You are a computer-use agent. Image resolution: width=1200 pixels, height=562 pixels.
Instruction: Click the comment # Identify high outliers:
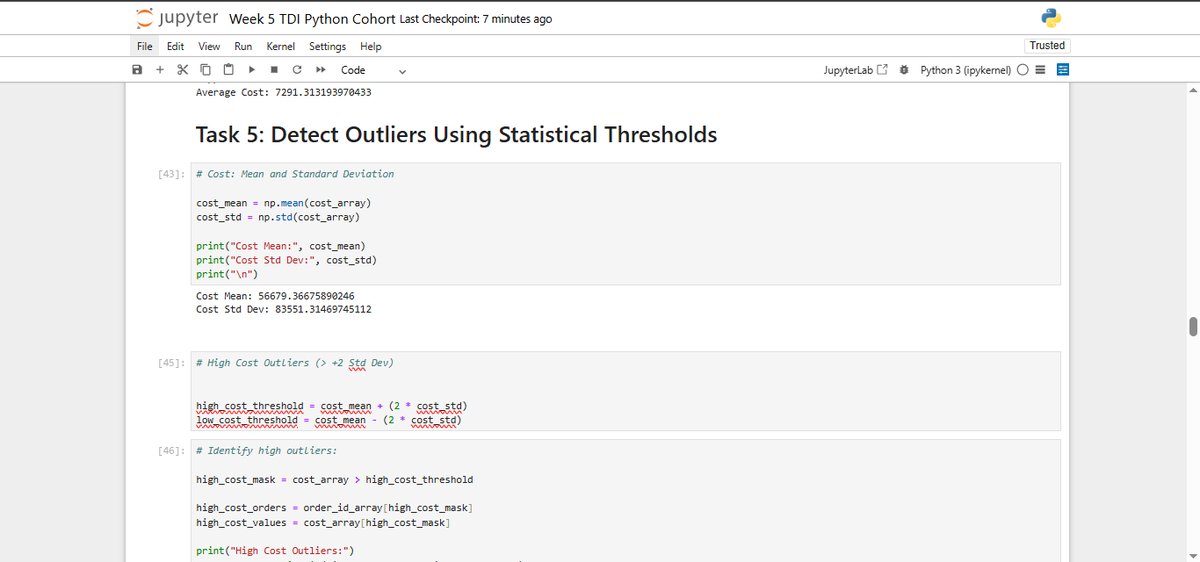pos(266,451)
